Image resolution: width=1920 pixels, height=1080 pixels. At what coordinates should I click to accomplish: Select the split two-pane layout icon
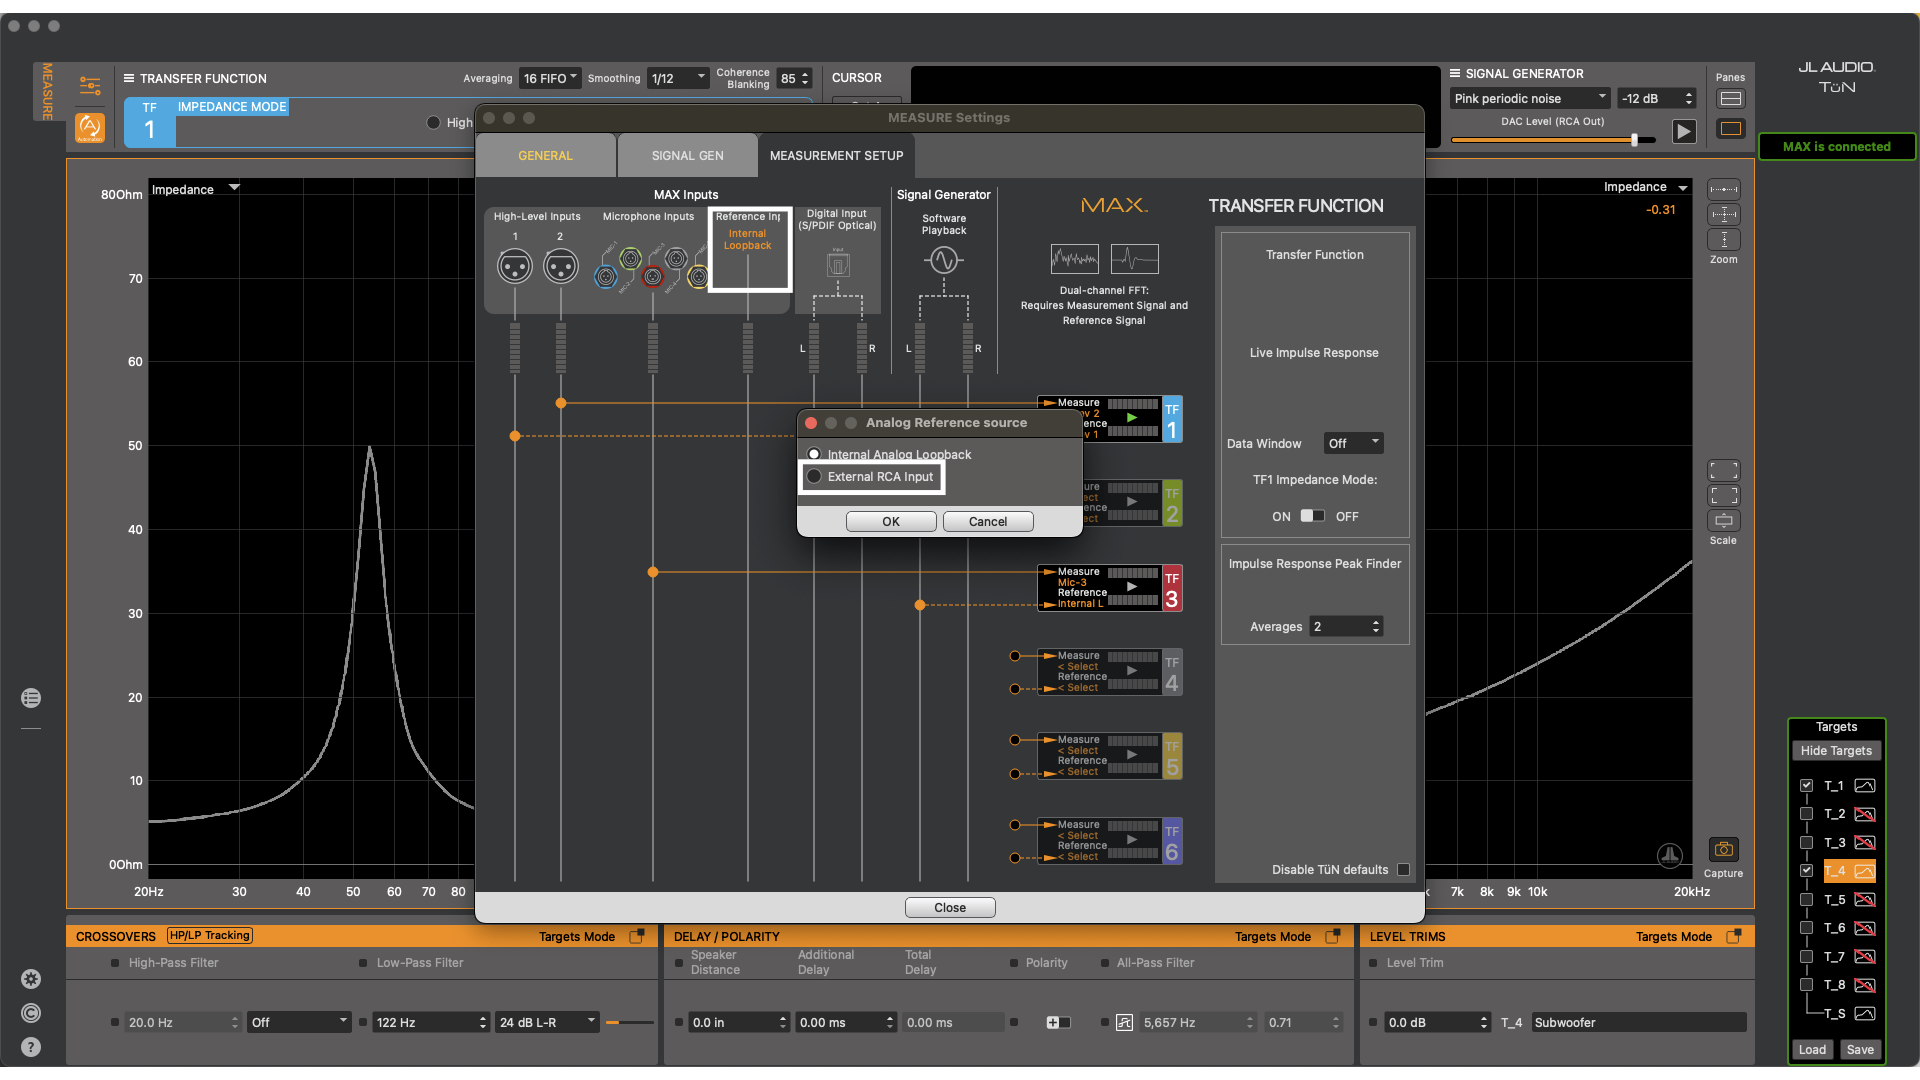coord(1730,99)
